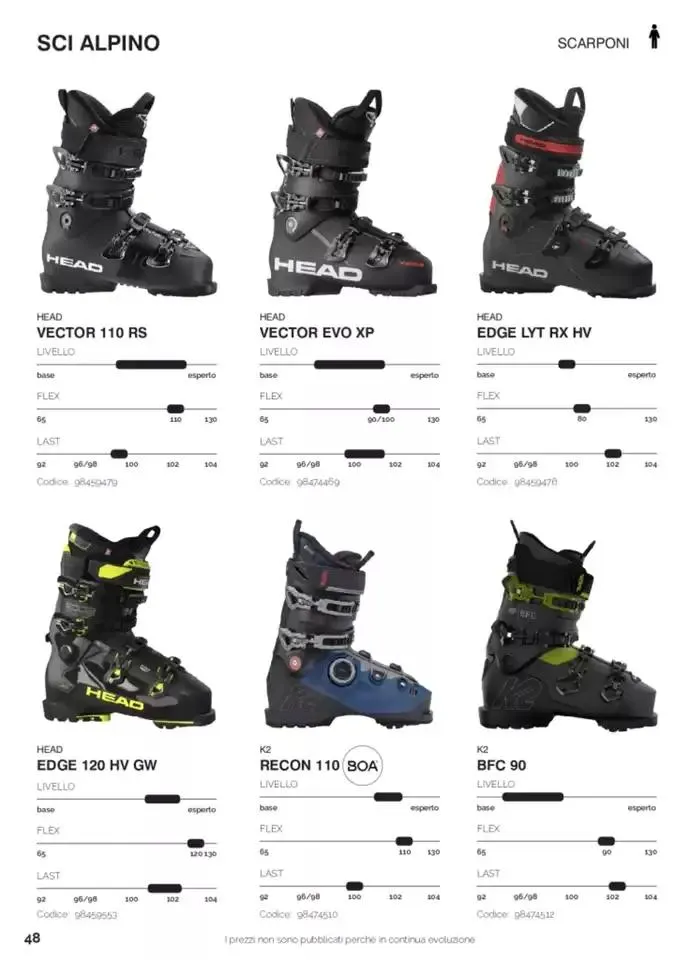Image resolution: width=700 pixels, height=960 pixels.
Task: Click the man silhouette icon
Action: click(x=655, y=37)
